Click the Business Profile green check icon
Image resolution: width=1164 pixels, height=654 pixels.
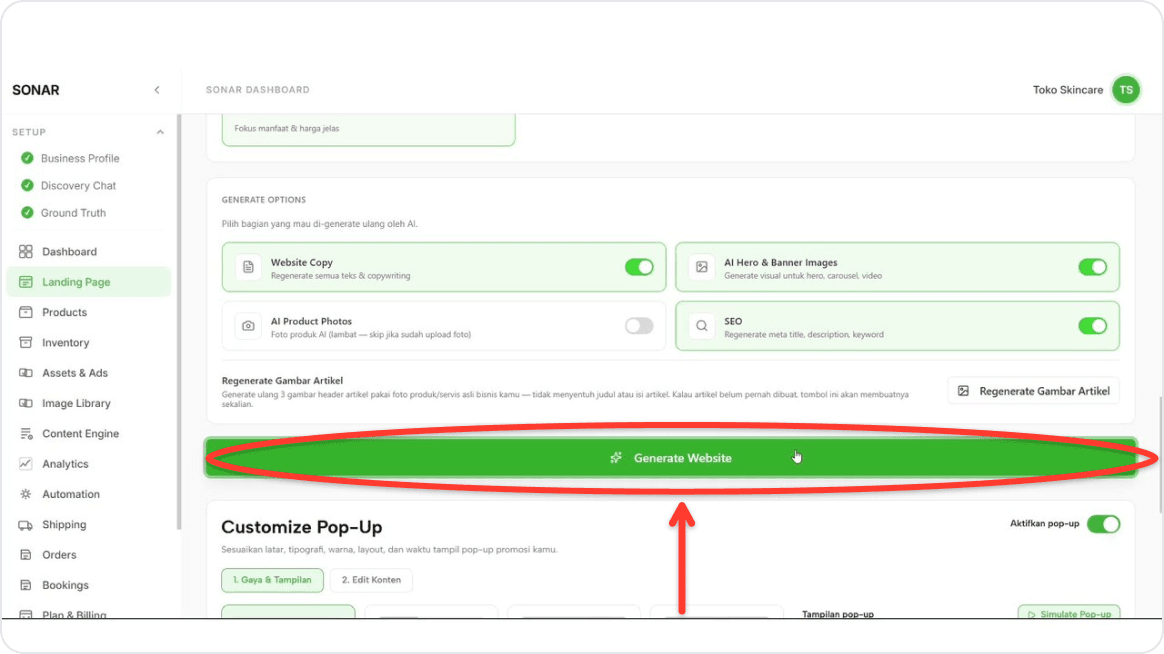pos(27,158)
